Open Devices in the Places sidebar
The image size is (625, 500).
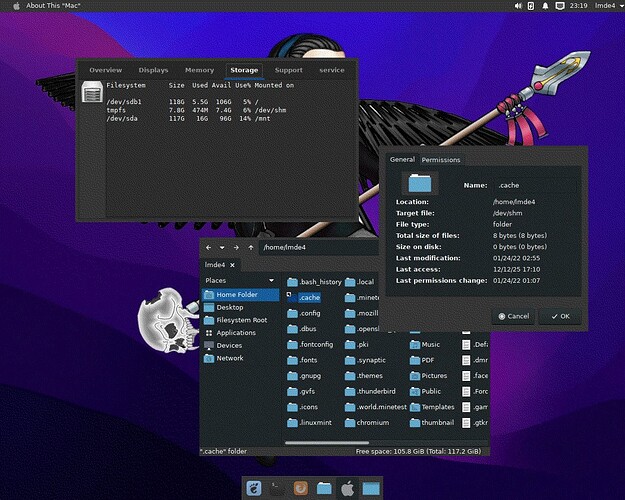tap(223, 345)
